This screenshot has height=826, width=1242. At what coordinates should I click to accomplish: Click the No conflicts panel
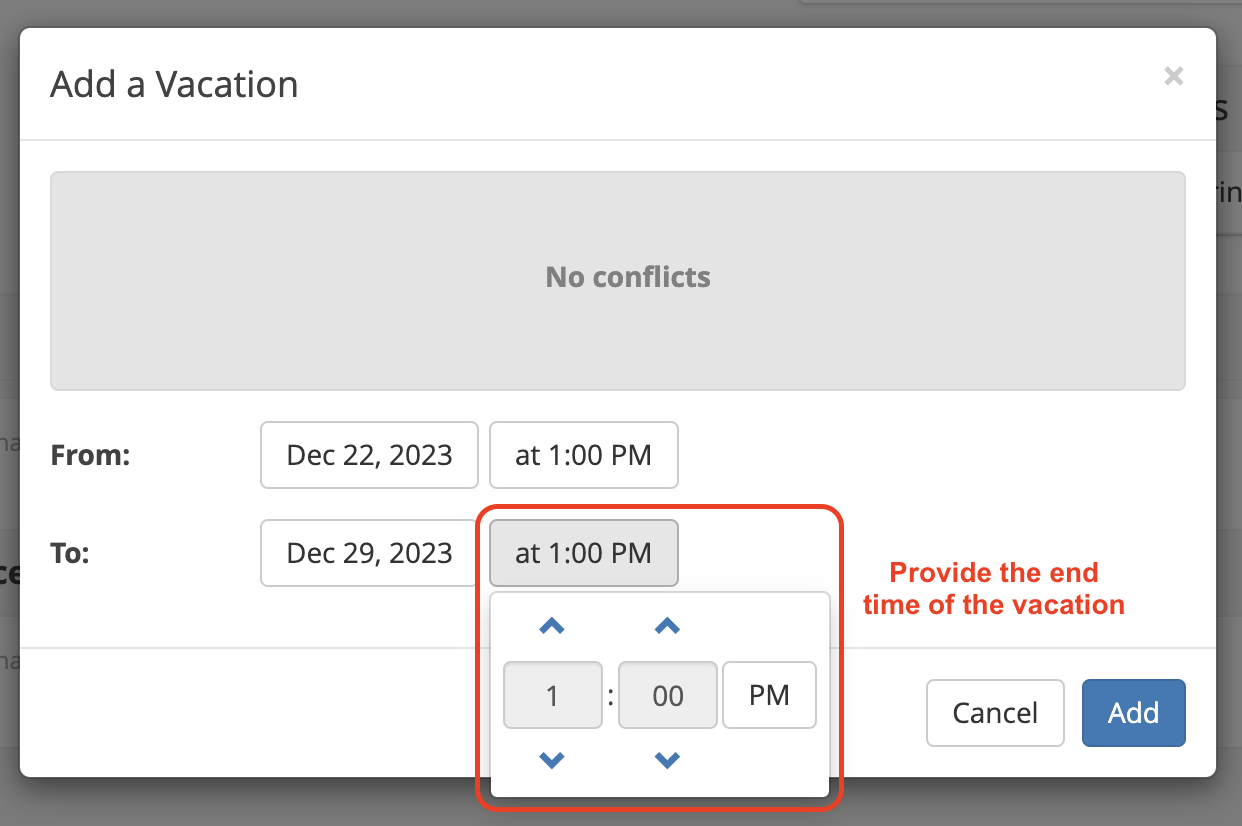pyautogui.click(x=618, y=281)
